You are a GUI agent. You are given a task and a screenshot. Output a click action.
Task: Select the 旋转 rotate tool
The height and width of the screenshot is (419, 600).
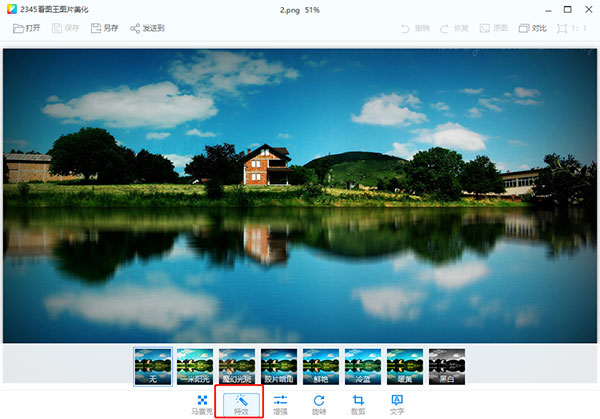point(319,405)
